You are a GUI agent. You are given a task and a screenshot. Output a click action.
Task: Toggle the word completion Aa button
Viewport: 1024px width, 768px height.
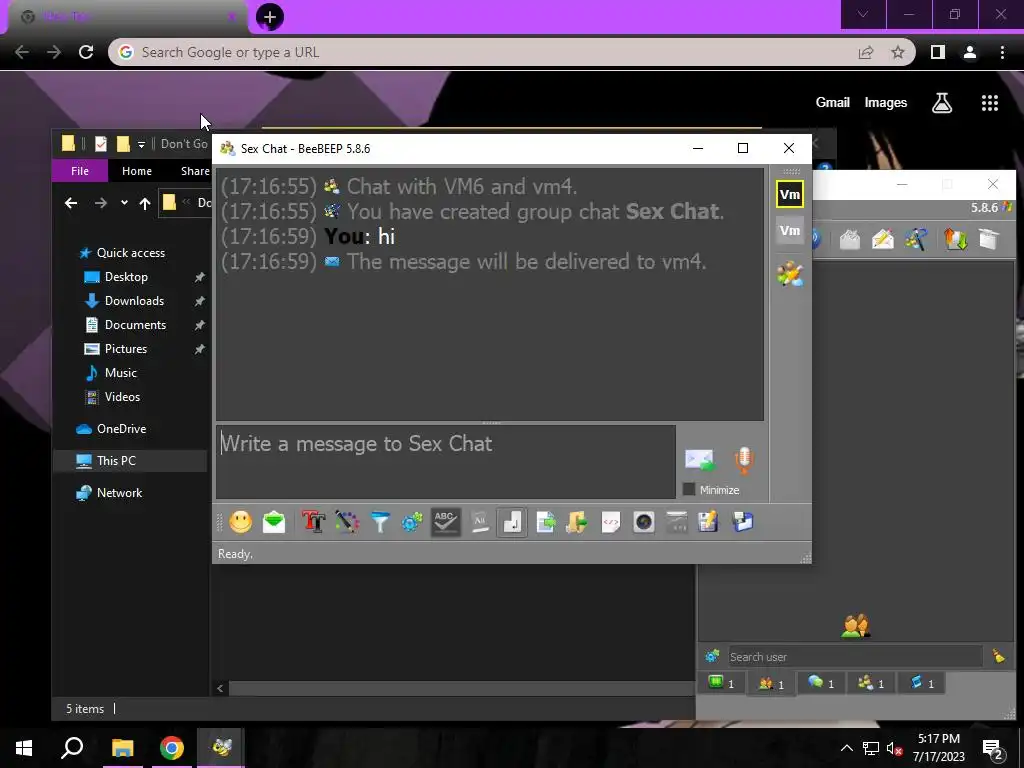[479, 522]
